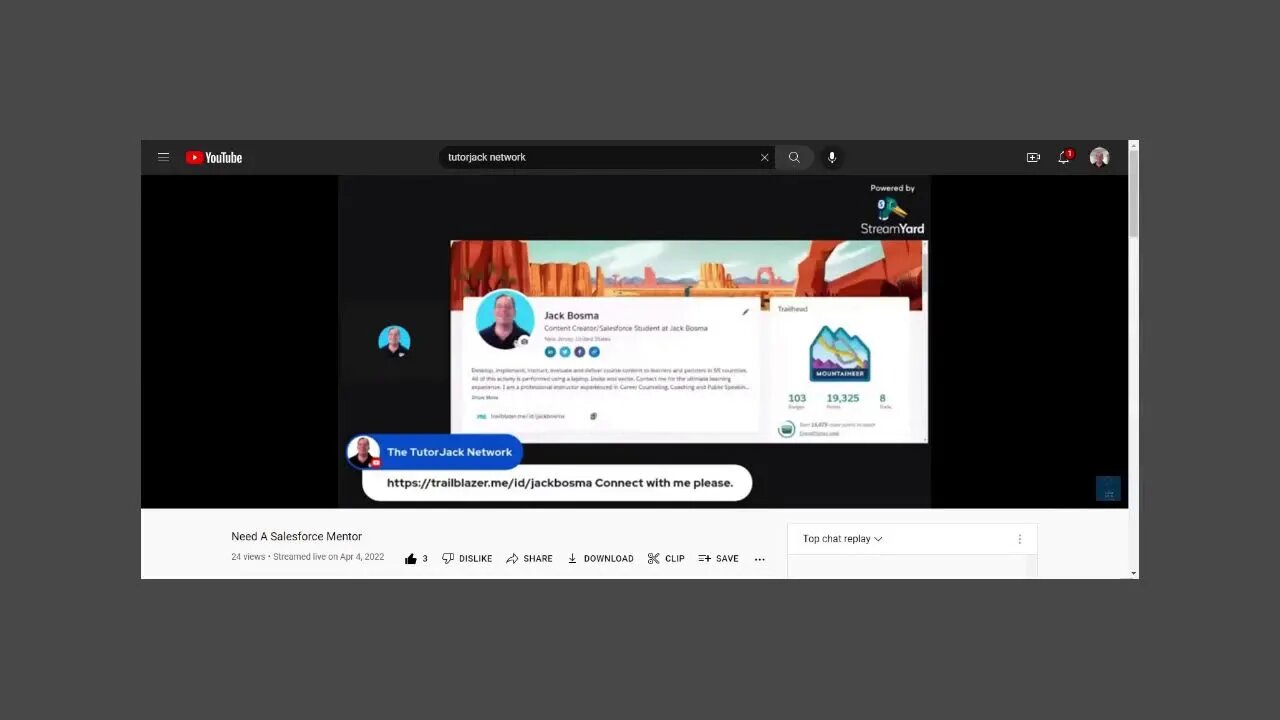Click the DOWNLOAD button

coord(600,559)
